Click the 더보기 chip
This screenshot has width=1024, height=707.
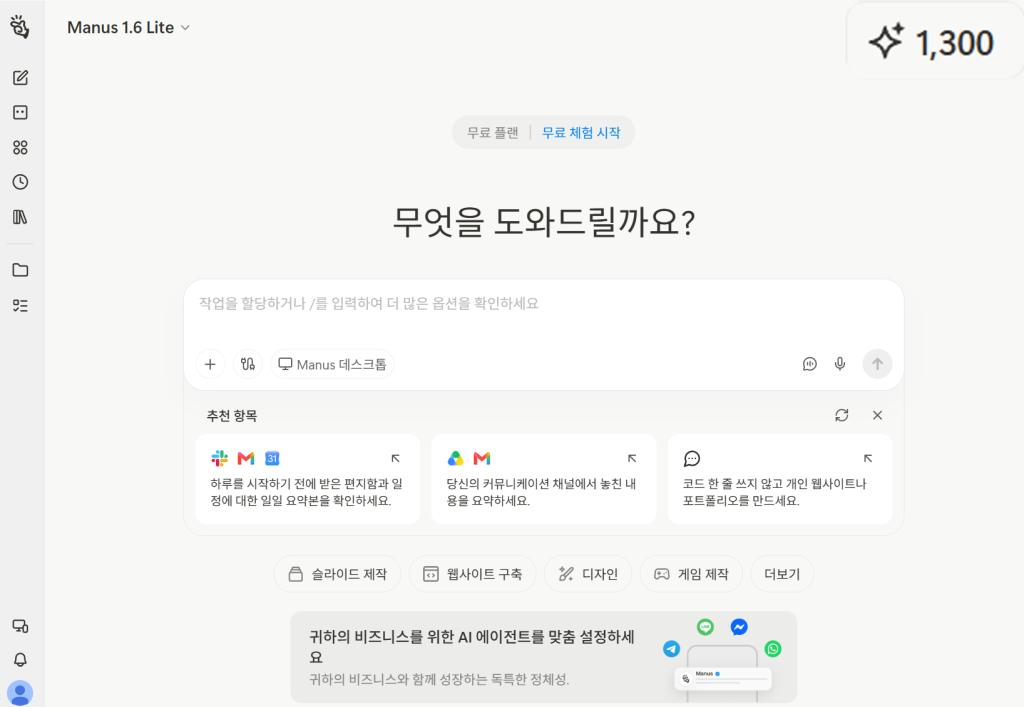782,574
